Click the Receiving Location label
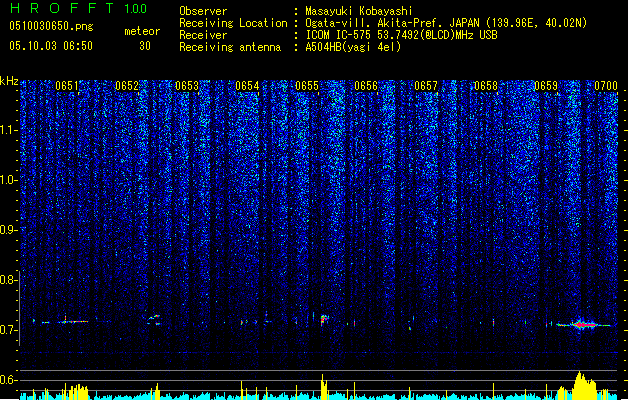This screenshot has width=629, height=400. click(x=233, y=23)
